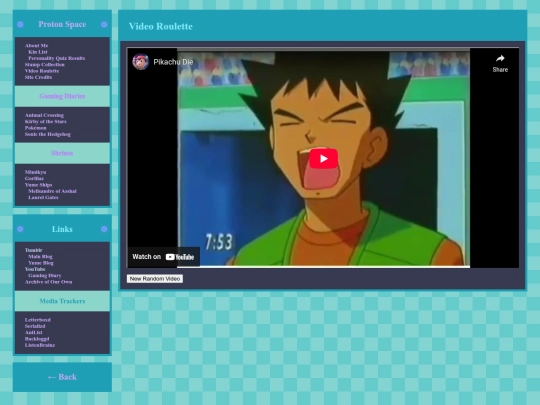The height and width of the screenshot is (405, 540).
Task: Open the Pokémon gaming diary
Action: pos(35,128)
